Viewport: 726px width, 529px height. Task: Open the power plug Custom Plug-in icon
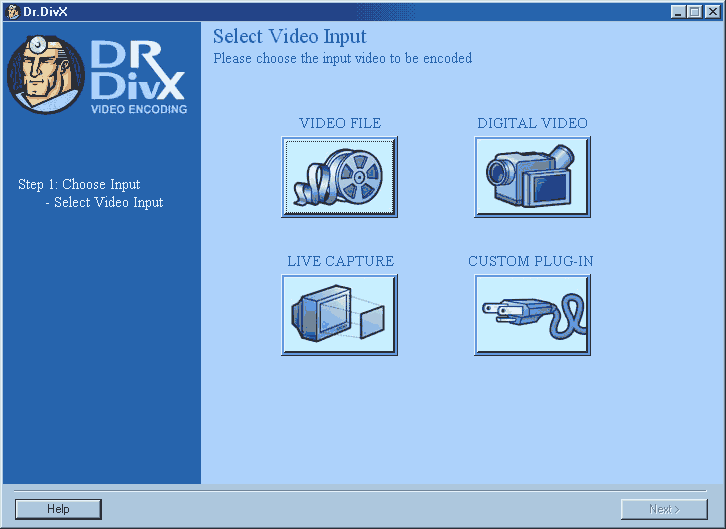click(x=532, y=315)
